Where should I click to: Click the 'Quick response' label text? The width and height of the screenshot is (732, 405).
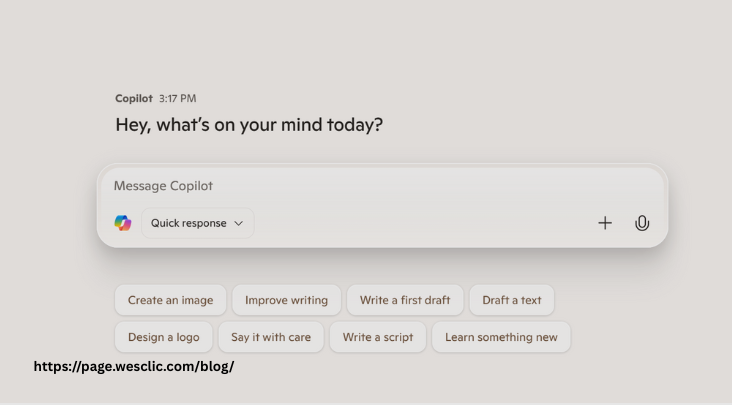pyautogui.click(x=188, y=223)
